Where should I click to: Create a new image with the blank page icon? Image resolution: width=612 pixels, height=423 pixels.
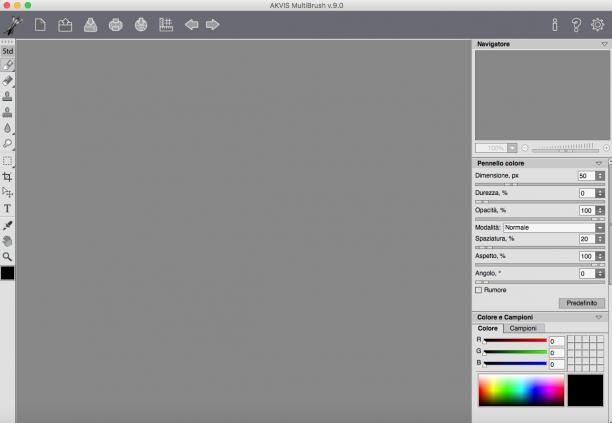pyautogui.click(x=40, y=25)
